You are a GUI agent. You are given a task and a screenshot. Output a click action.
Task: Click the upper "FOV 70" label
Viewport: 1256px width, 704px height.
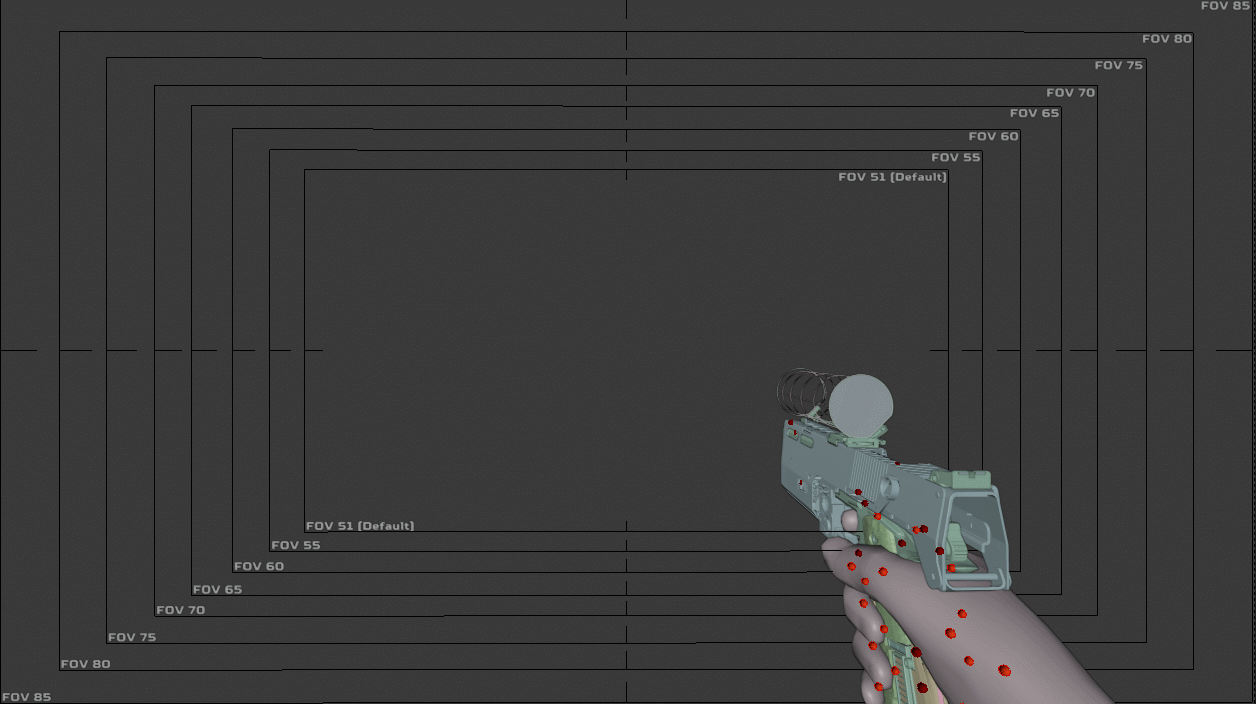(1071, 93)
